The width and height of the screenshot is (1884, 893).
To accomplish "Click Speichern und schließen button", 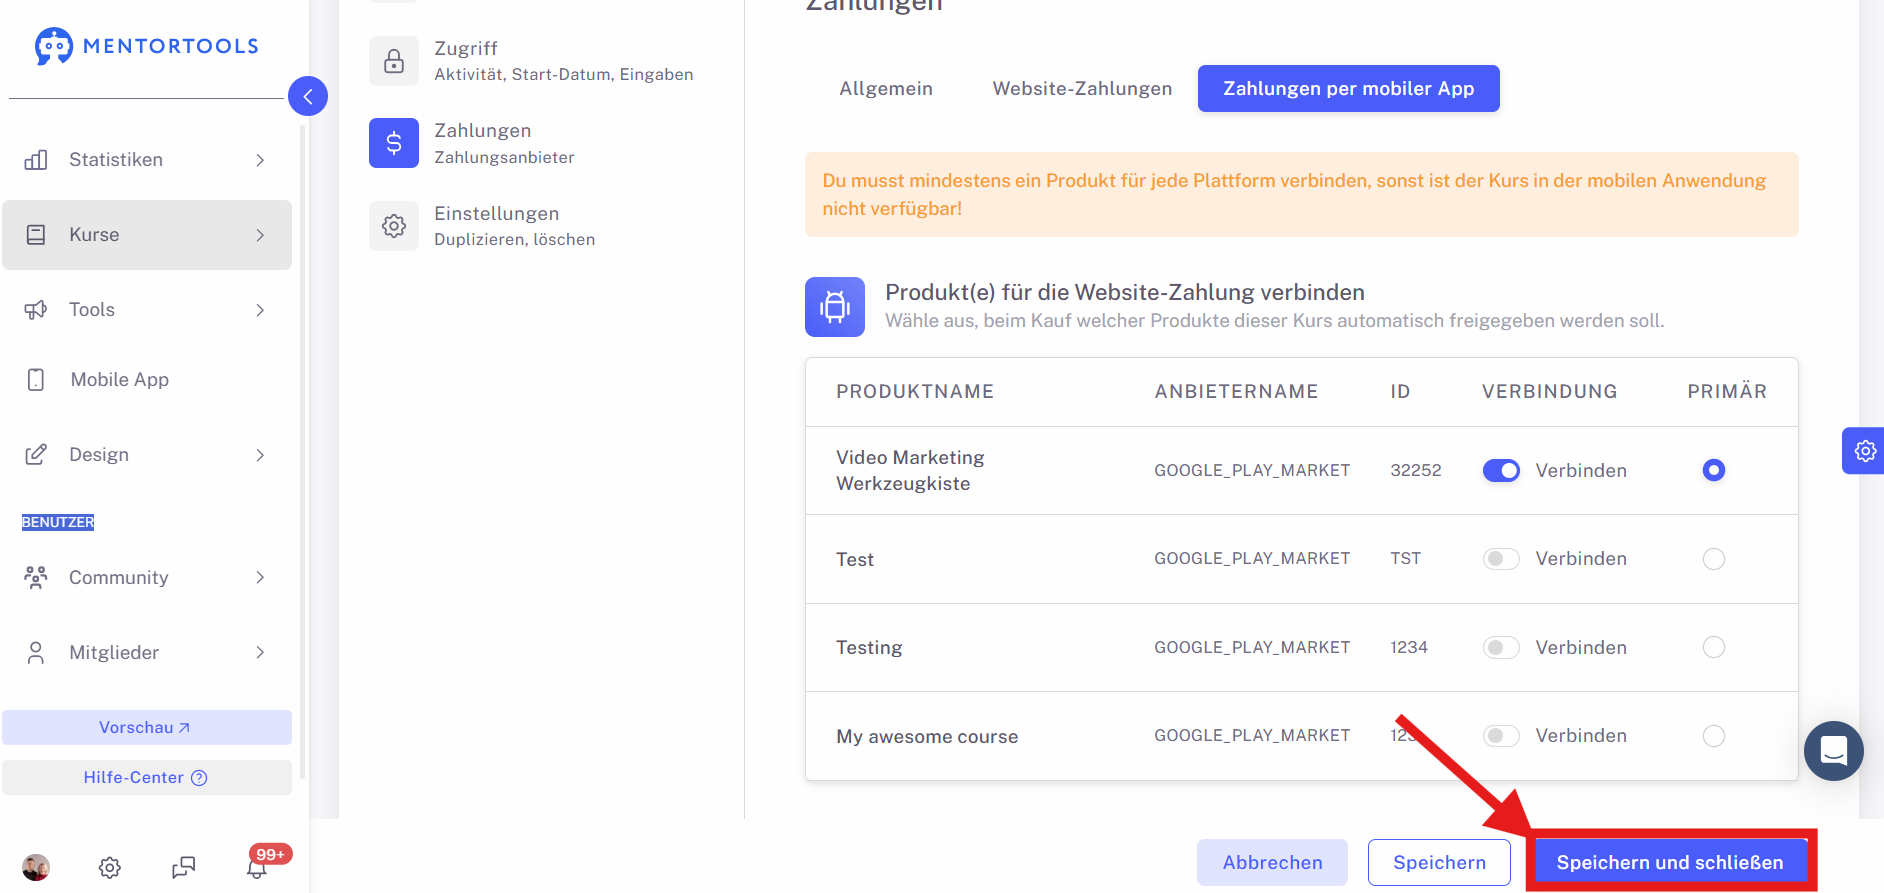I will 1669,862.
